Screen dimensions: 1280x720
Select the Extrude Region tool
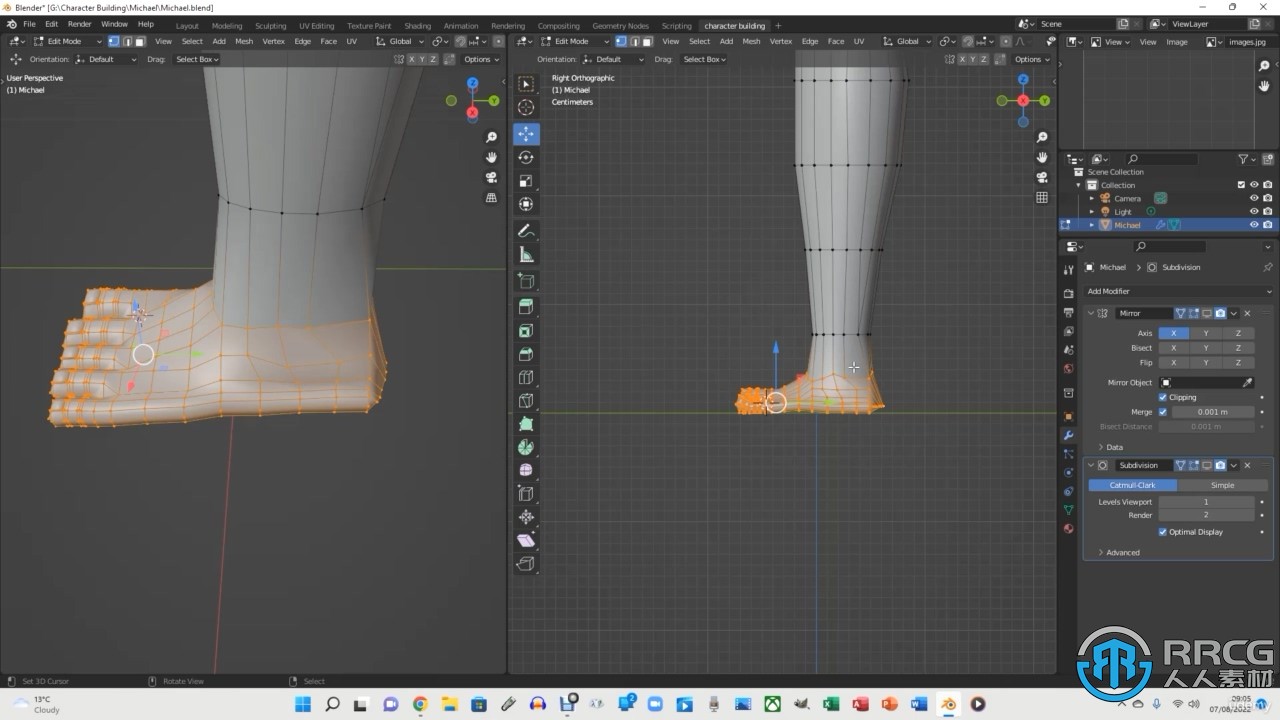point(526,307)
